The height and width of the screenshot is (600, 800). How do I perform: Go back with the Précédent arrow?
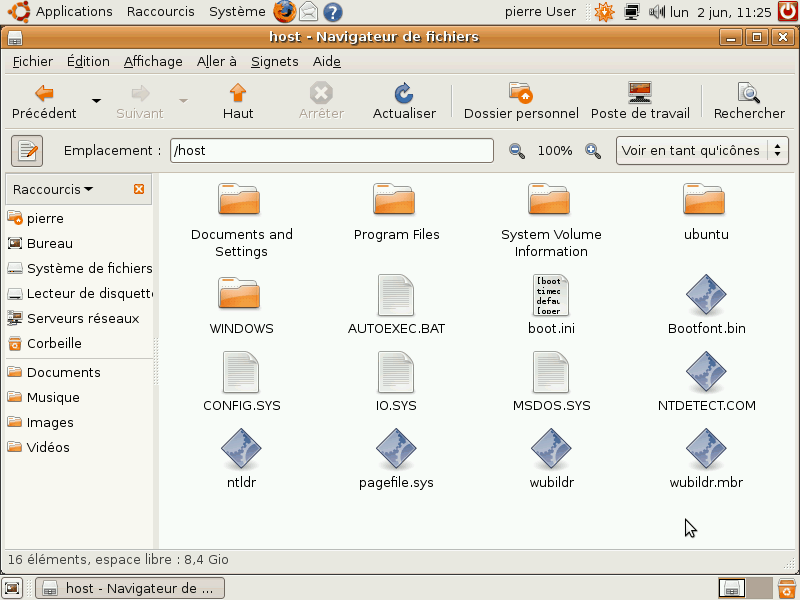pos(44,102)
